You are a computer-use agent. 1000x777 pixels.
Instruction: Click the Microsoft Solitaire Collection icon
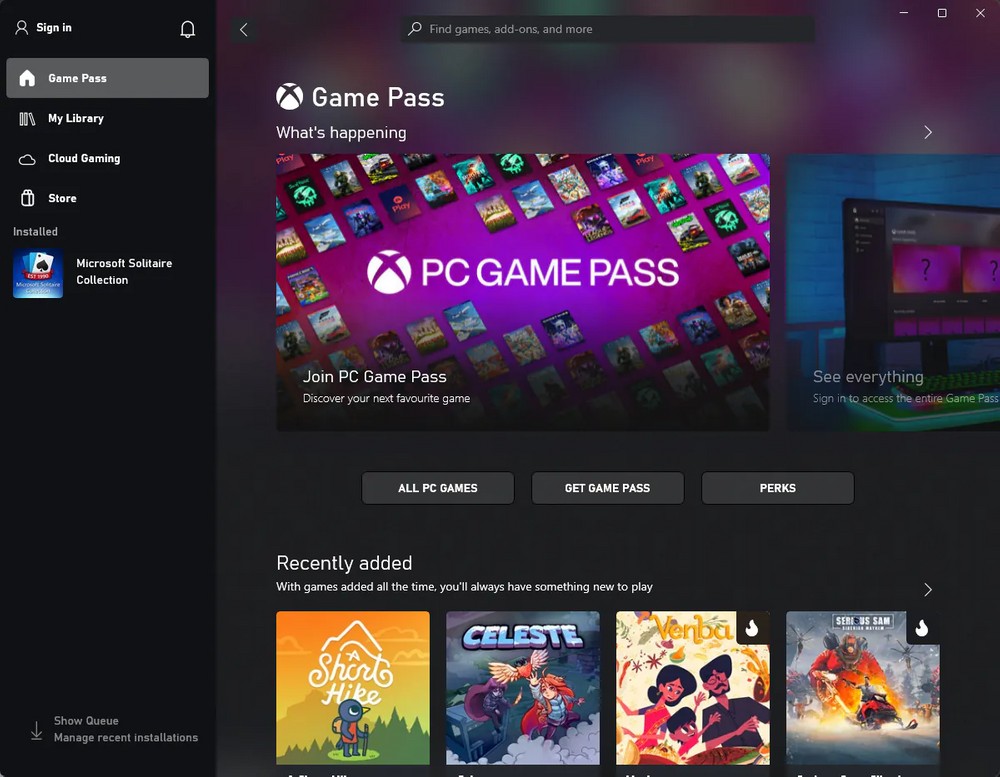point(38,273)
